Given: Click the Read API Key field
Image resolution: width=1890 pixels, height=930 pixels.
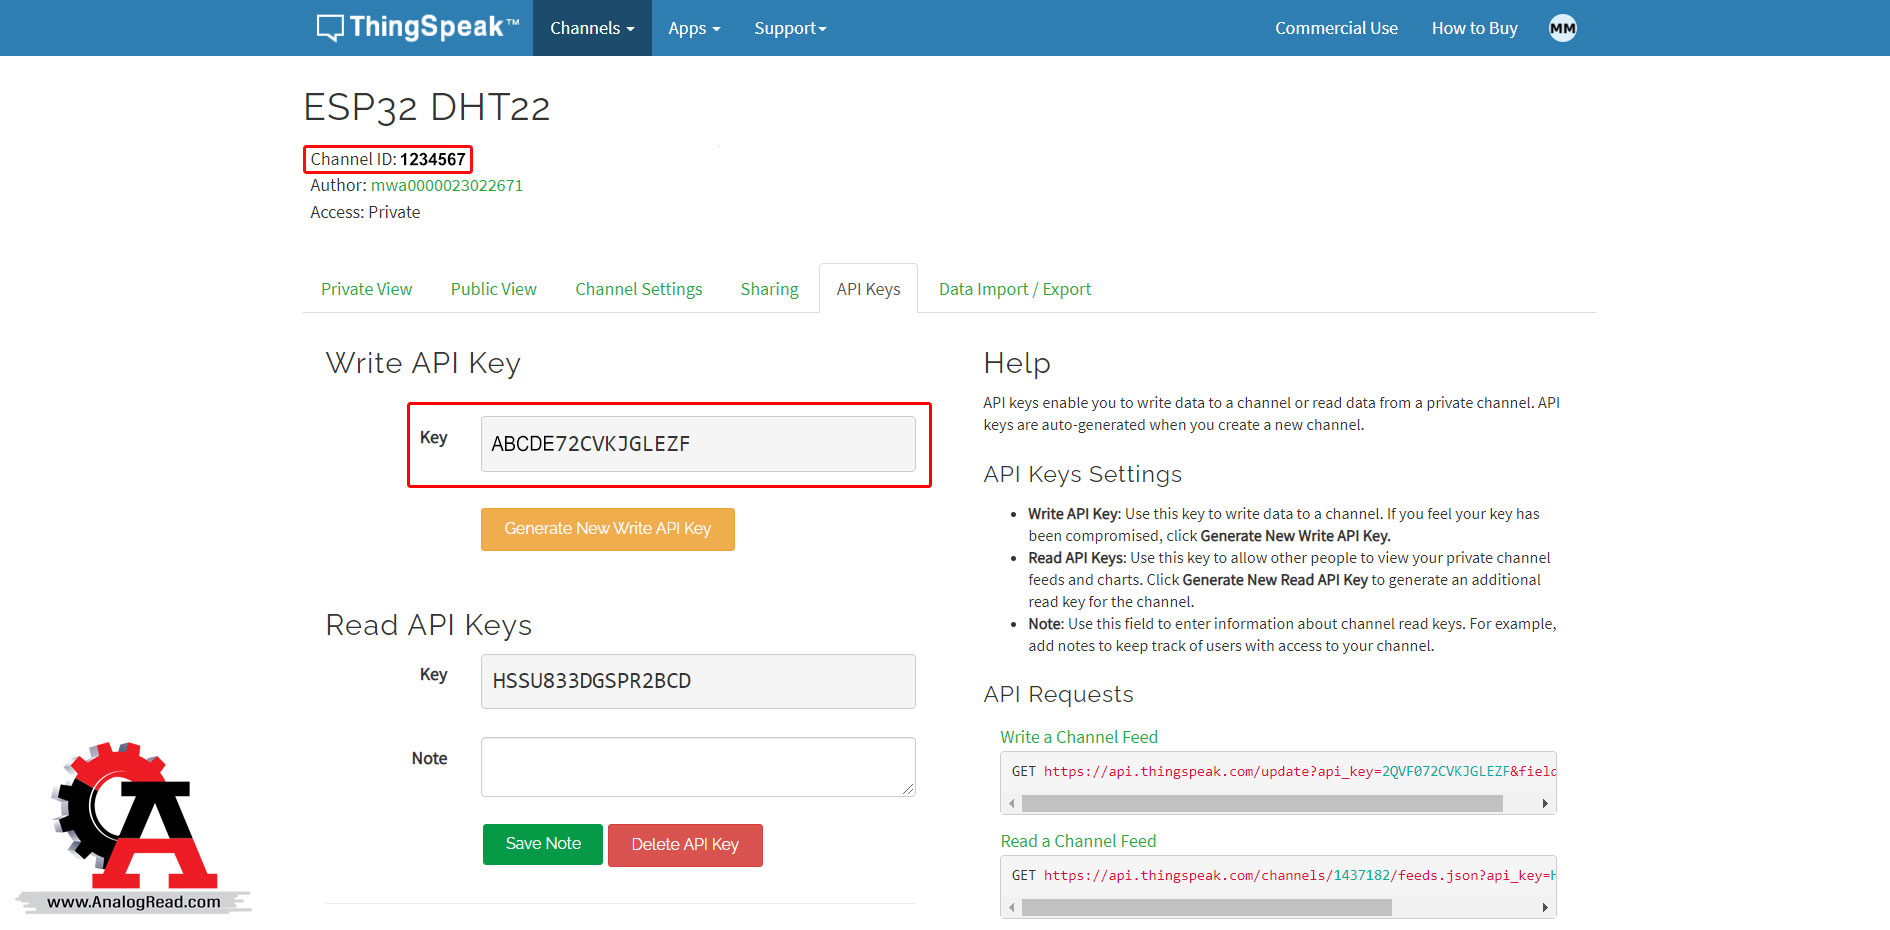Looking at the screenshot, I should (698, 681).
